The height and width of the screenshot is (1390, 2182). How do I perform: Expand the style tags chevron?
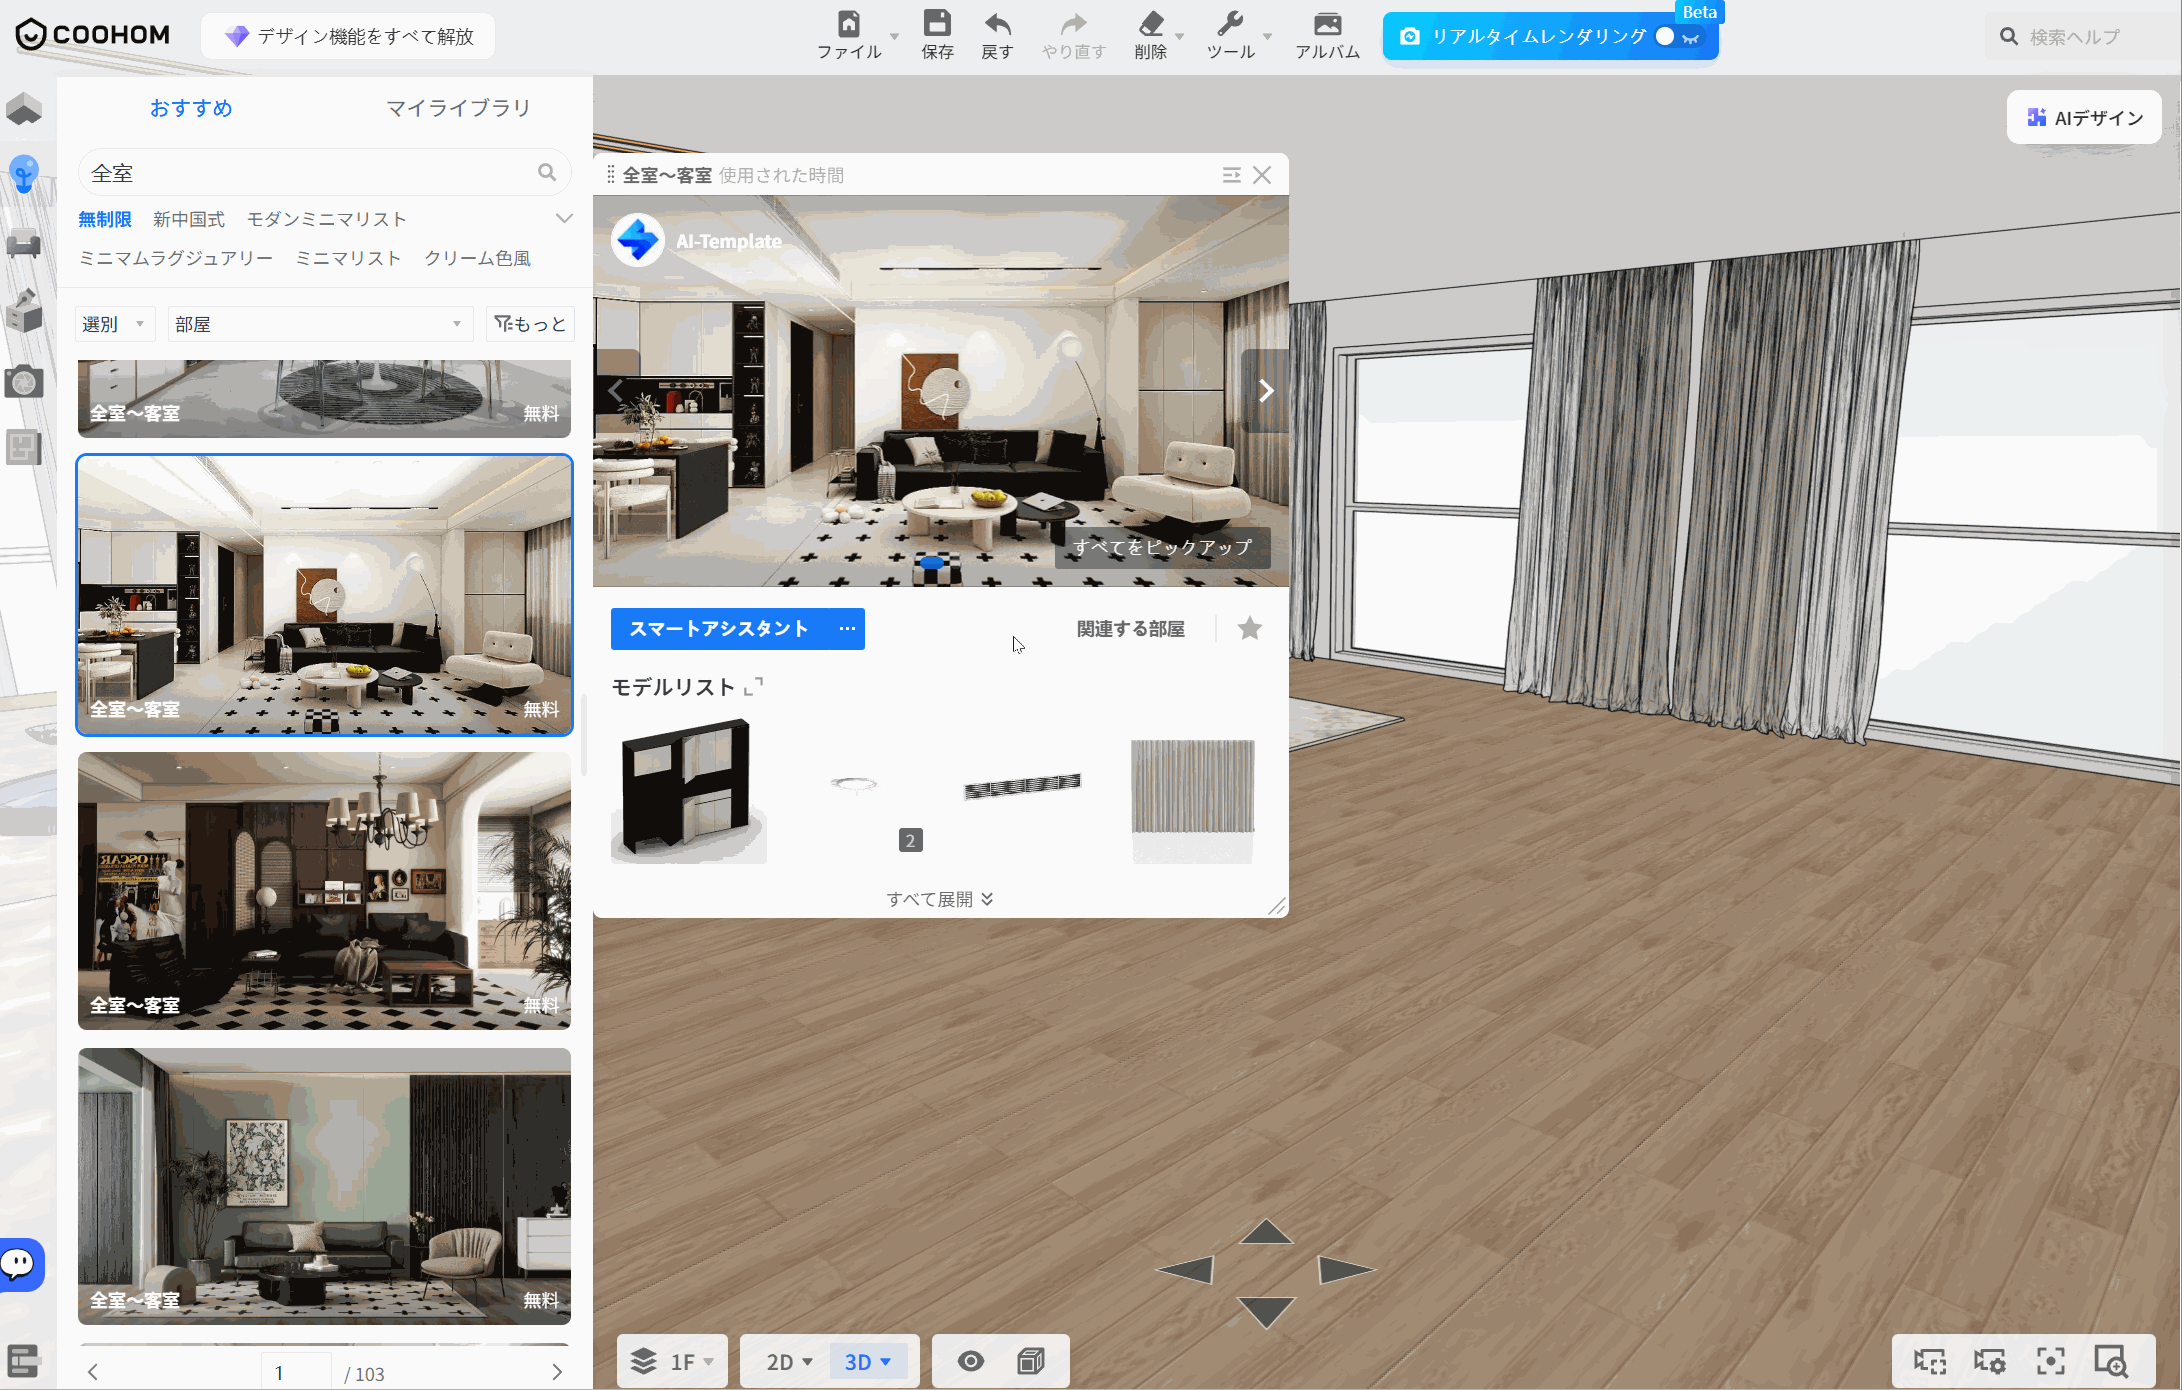(x=564, y=219)
